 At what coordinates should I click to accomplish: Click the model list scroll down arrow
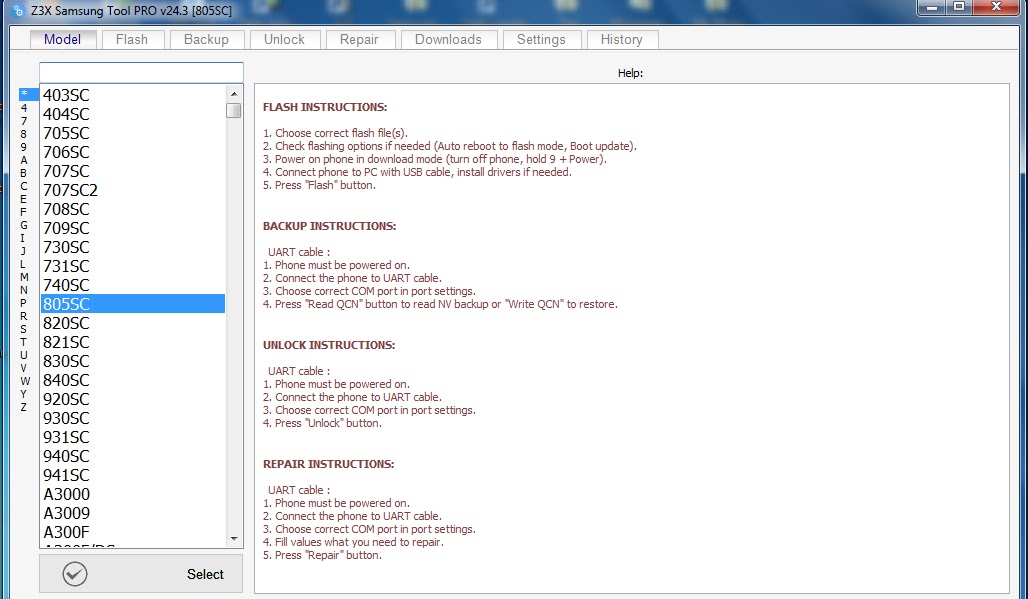click(234, 539)
